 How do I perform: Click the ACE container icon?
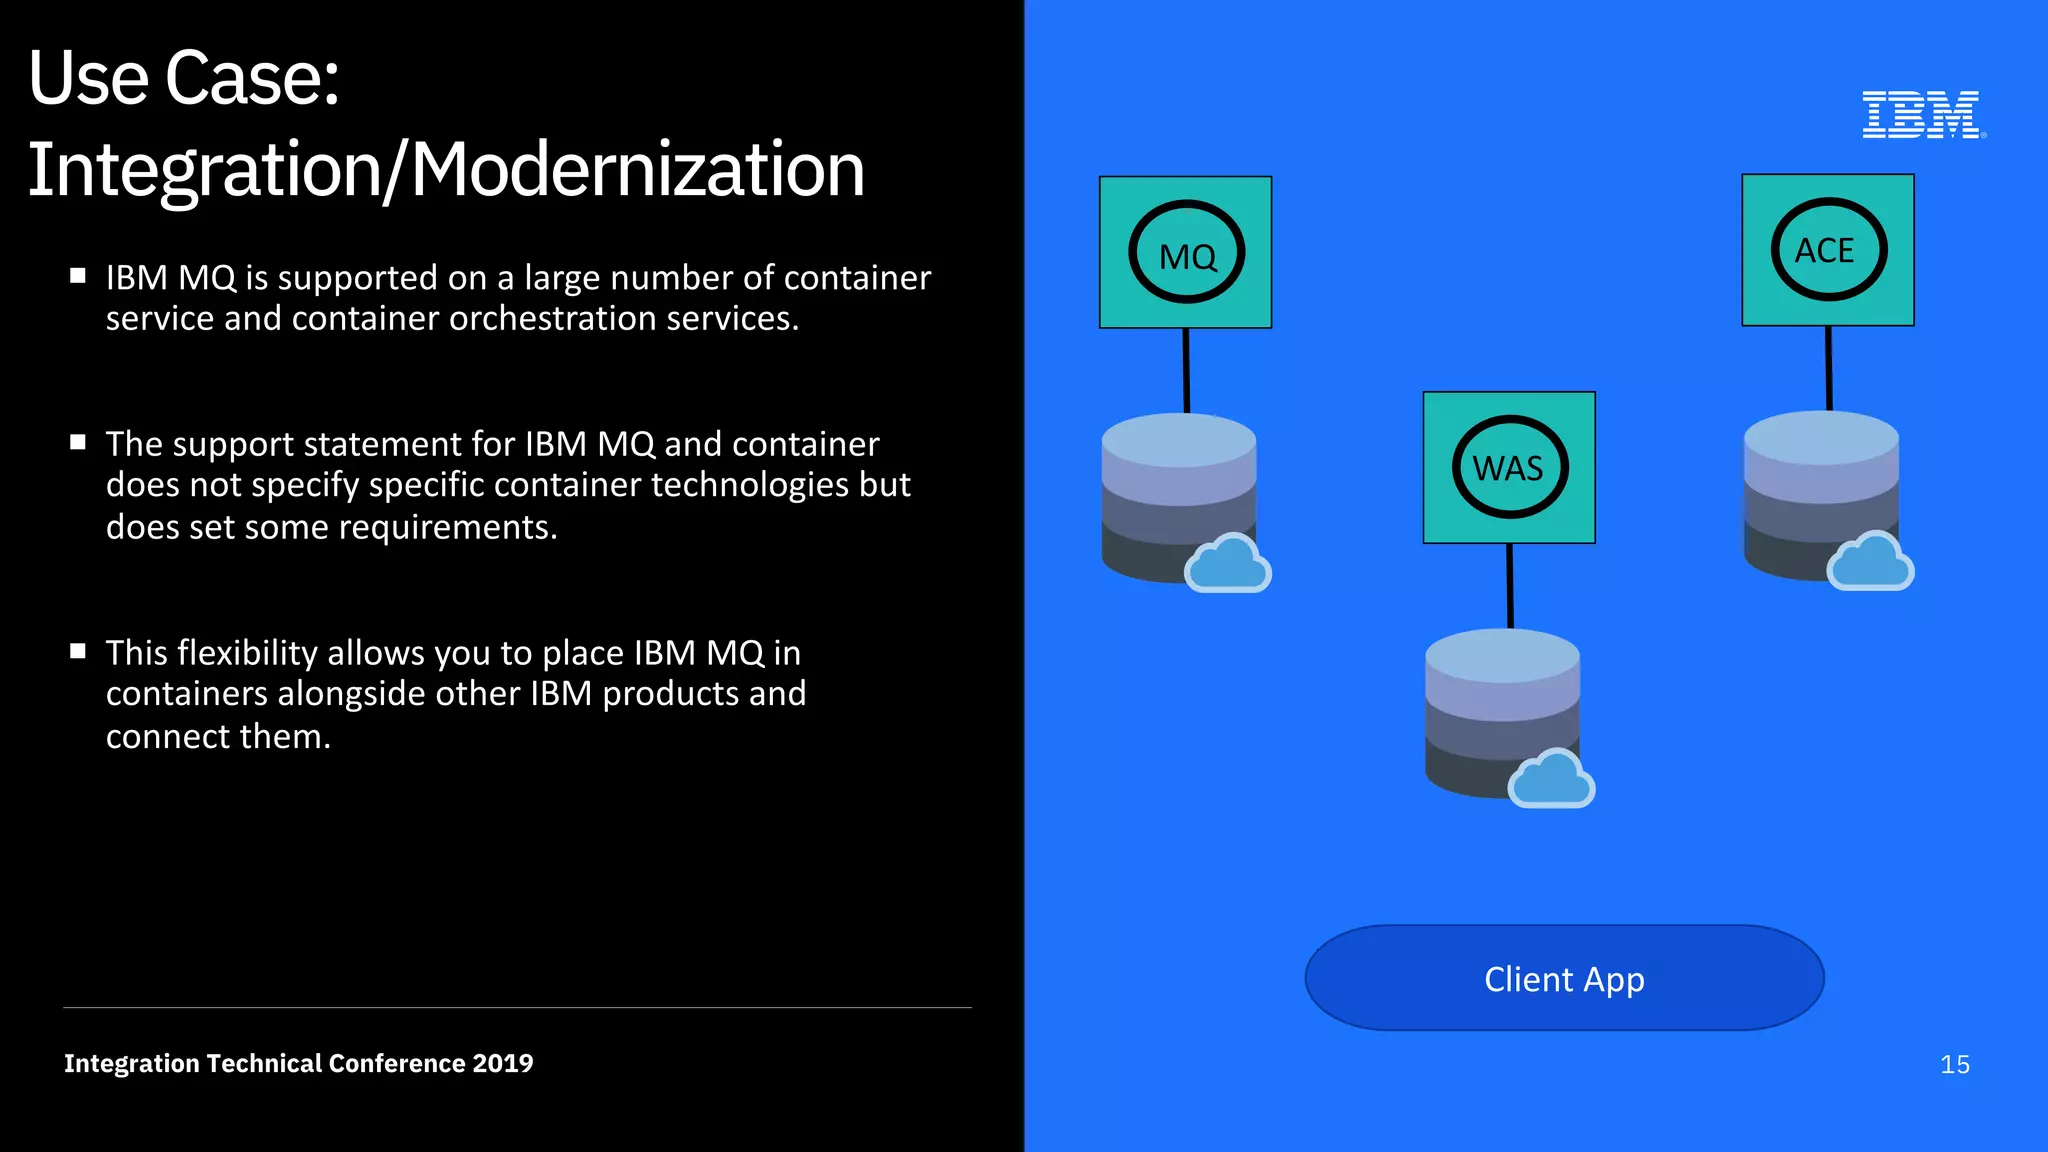pos(1828,250)
